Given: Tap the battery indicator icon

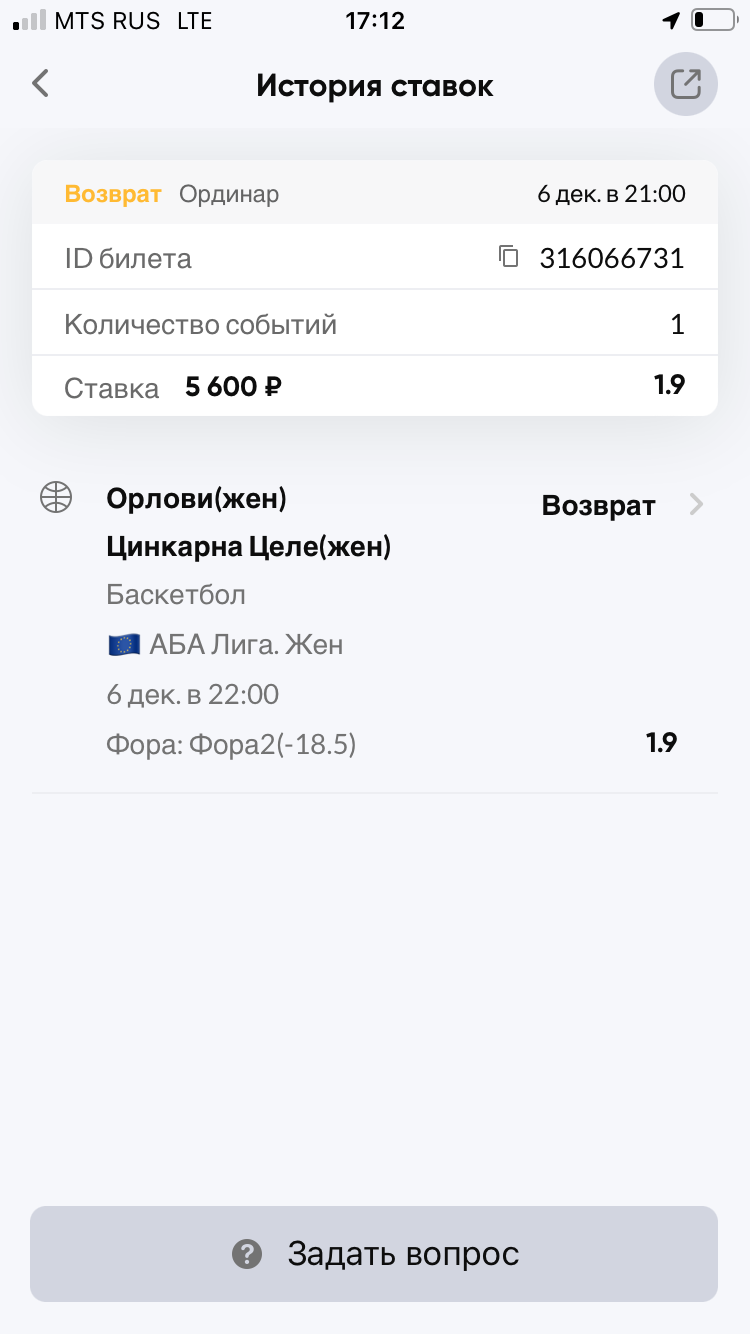Looking at the screenshot, I should [x=711, y=21].
